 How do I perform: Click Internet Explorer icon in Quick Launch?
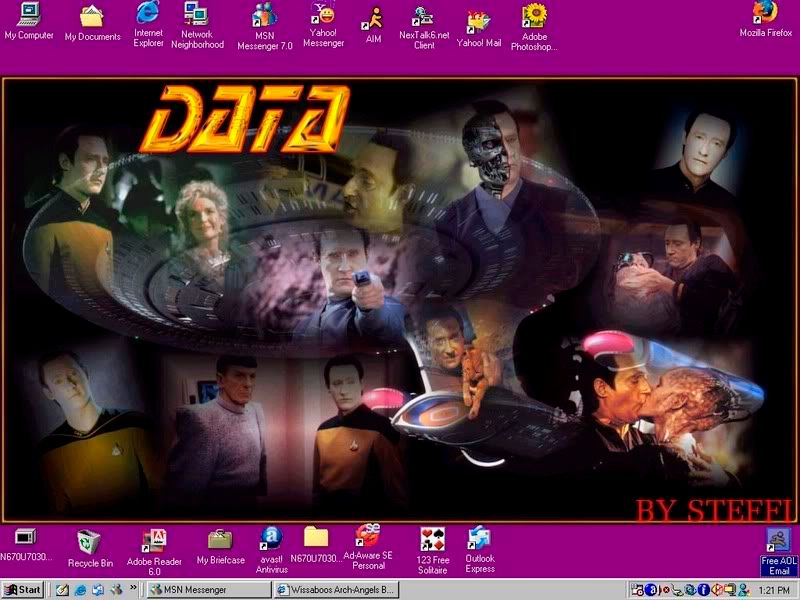[x=81, y=590]
